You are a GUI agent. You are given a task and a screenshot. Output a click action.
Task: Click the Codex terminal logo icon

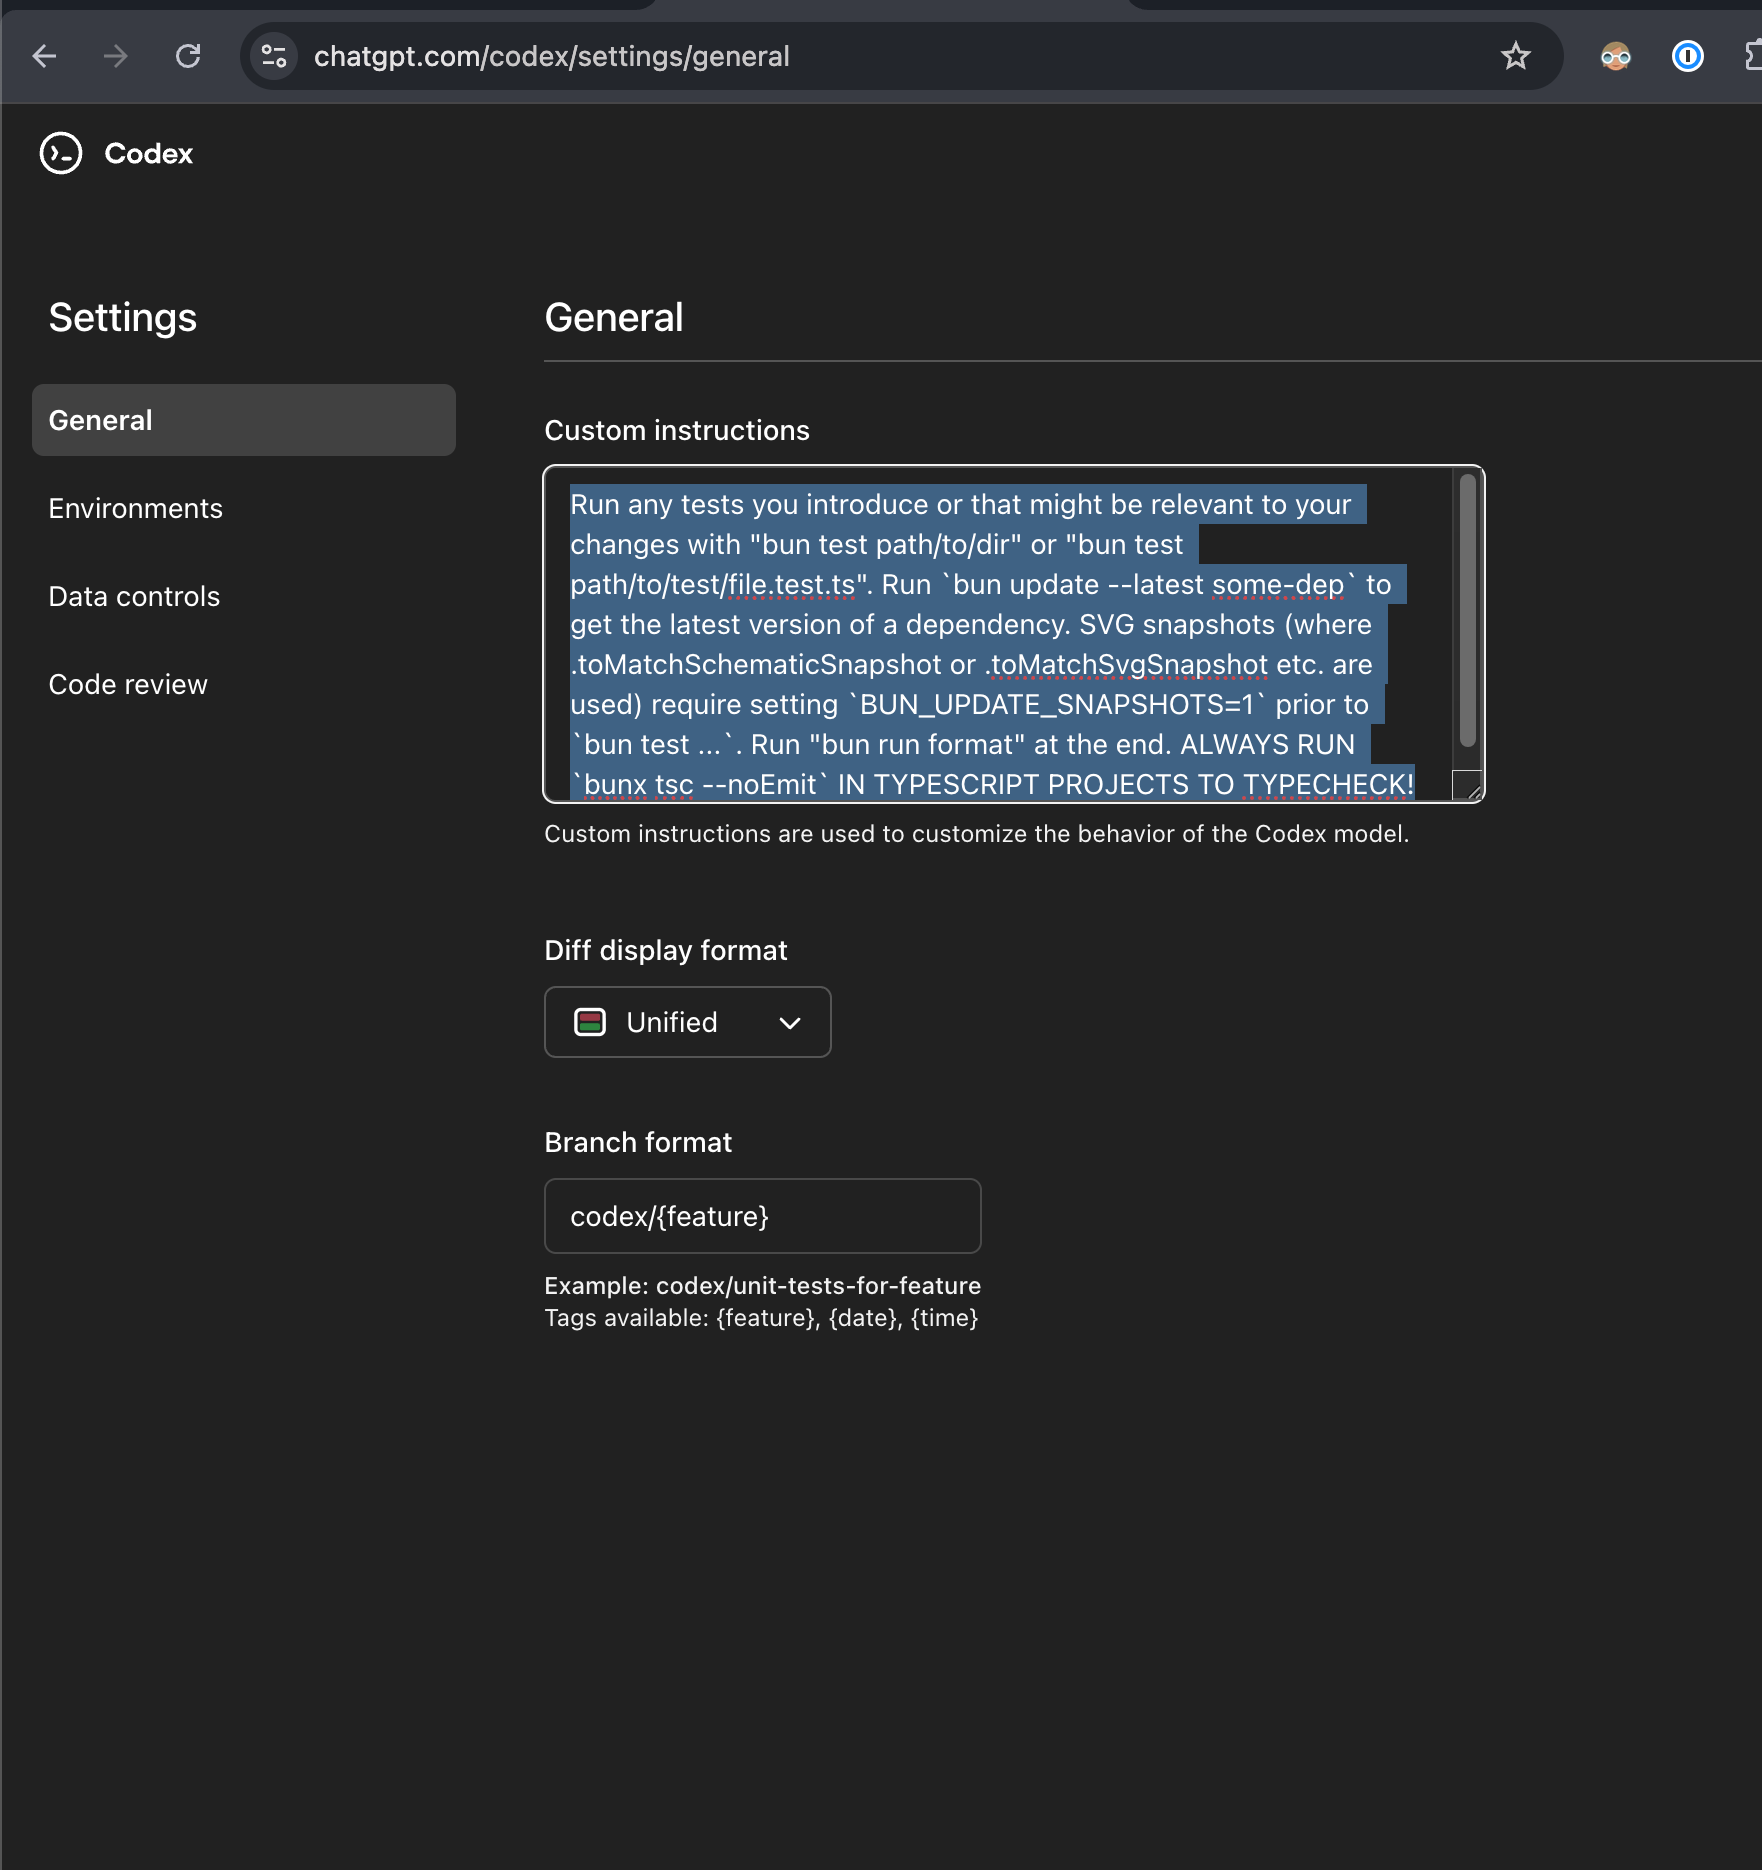pos(61,153)
